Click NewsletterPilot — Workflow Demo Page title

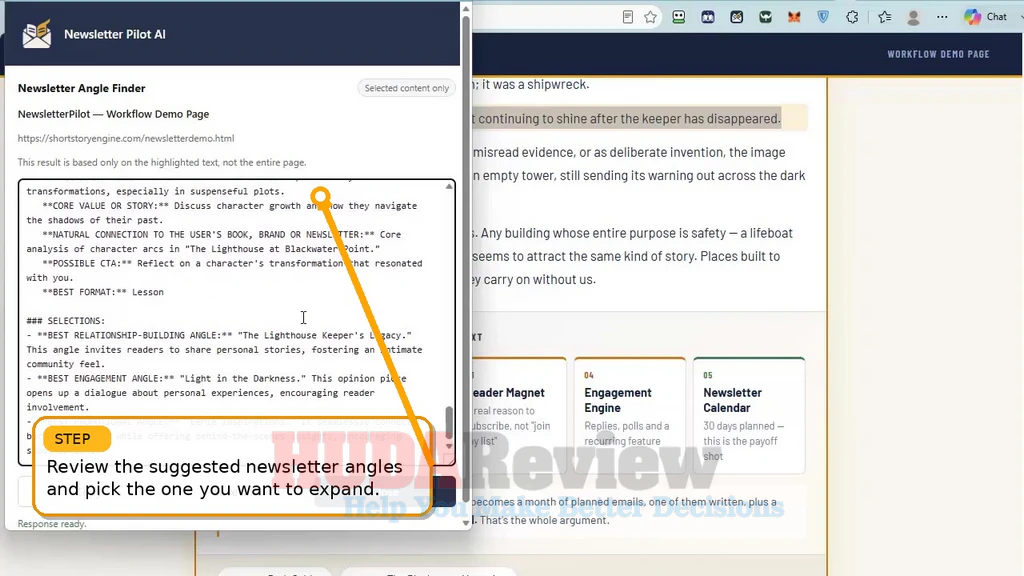point(114,114)
